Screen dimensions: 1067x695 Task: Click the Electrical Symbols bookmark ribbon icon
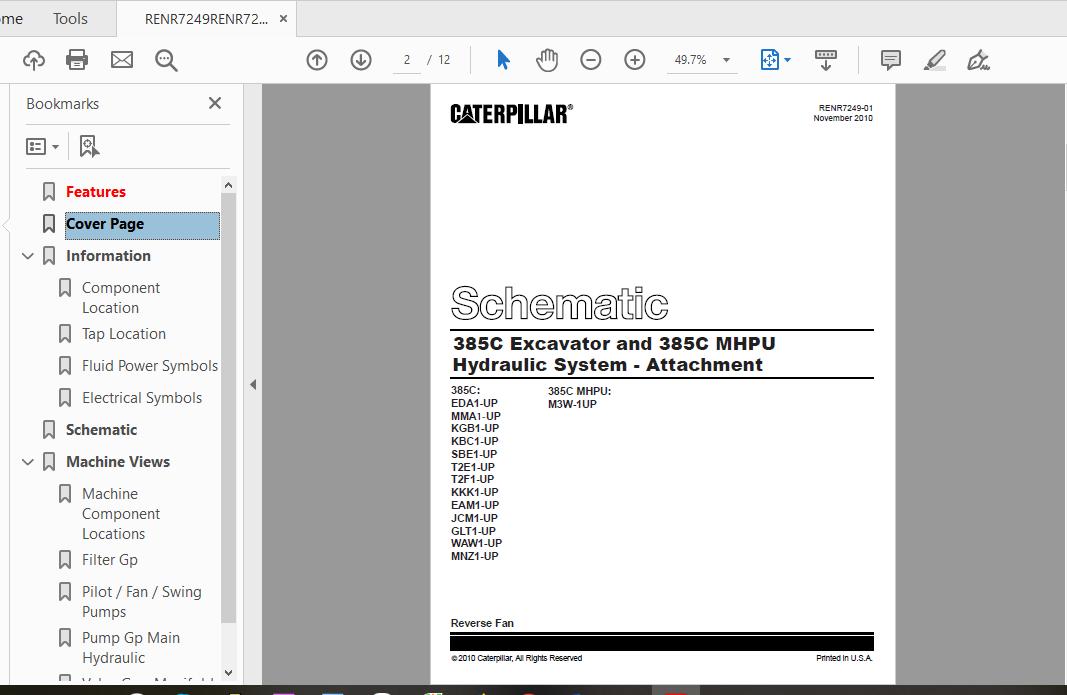(x=65, y=398)
